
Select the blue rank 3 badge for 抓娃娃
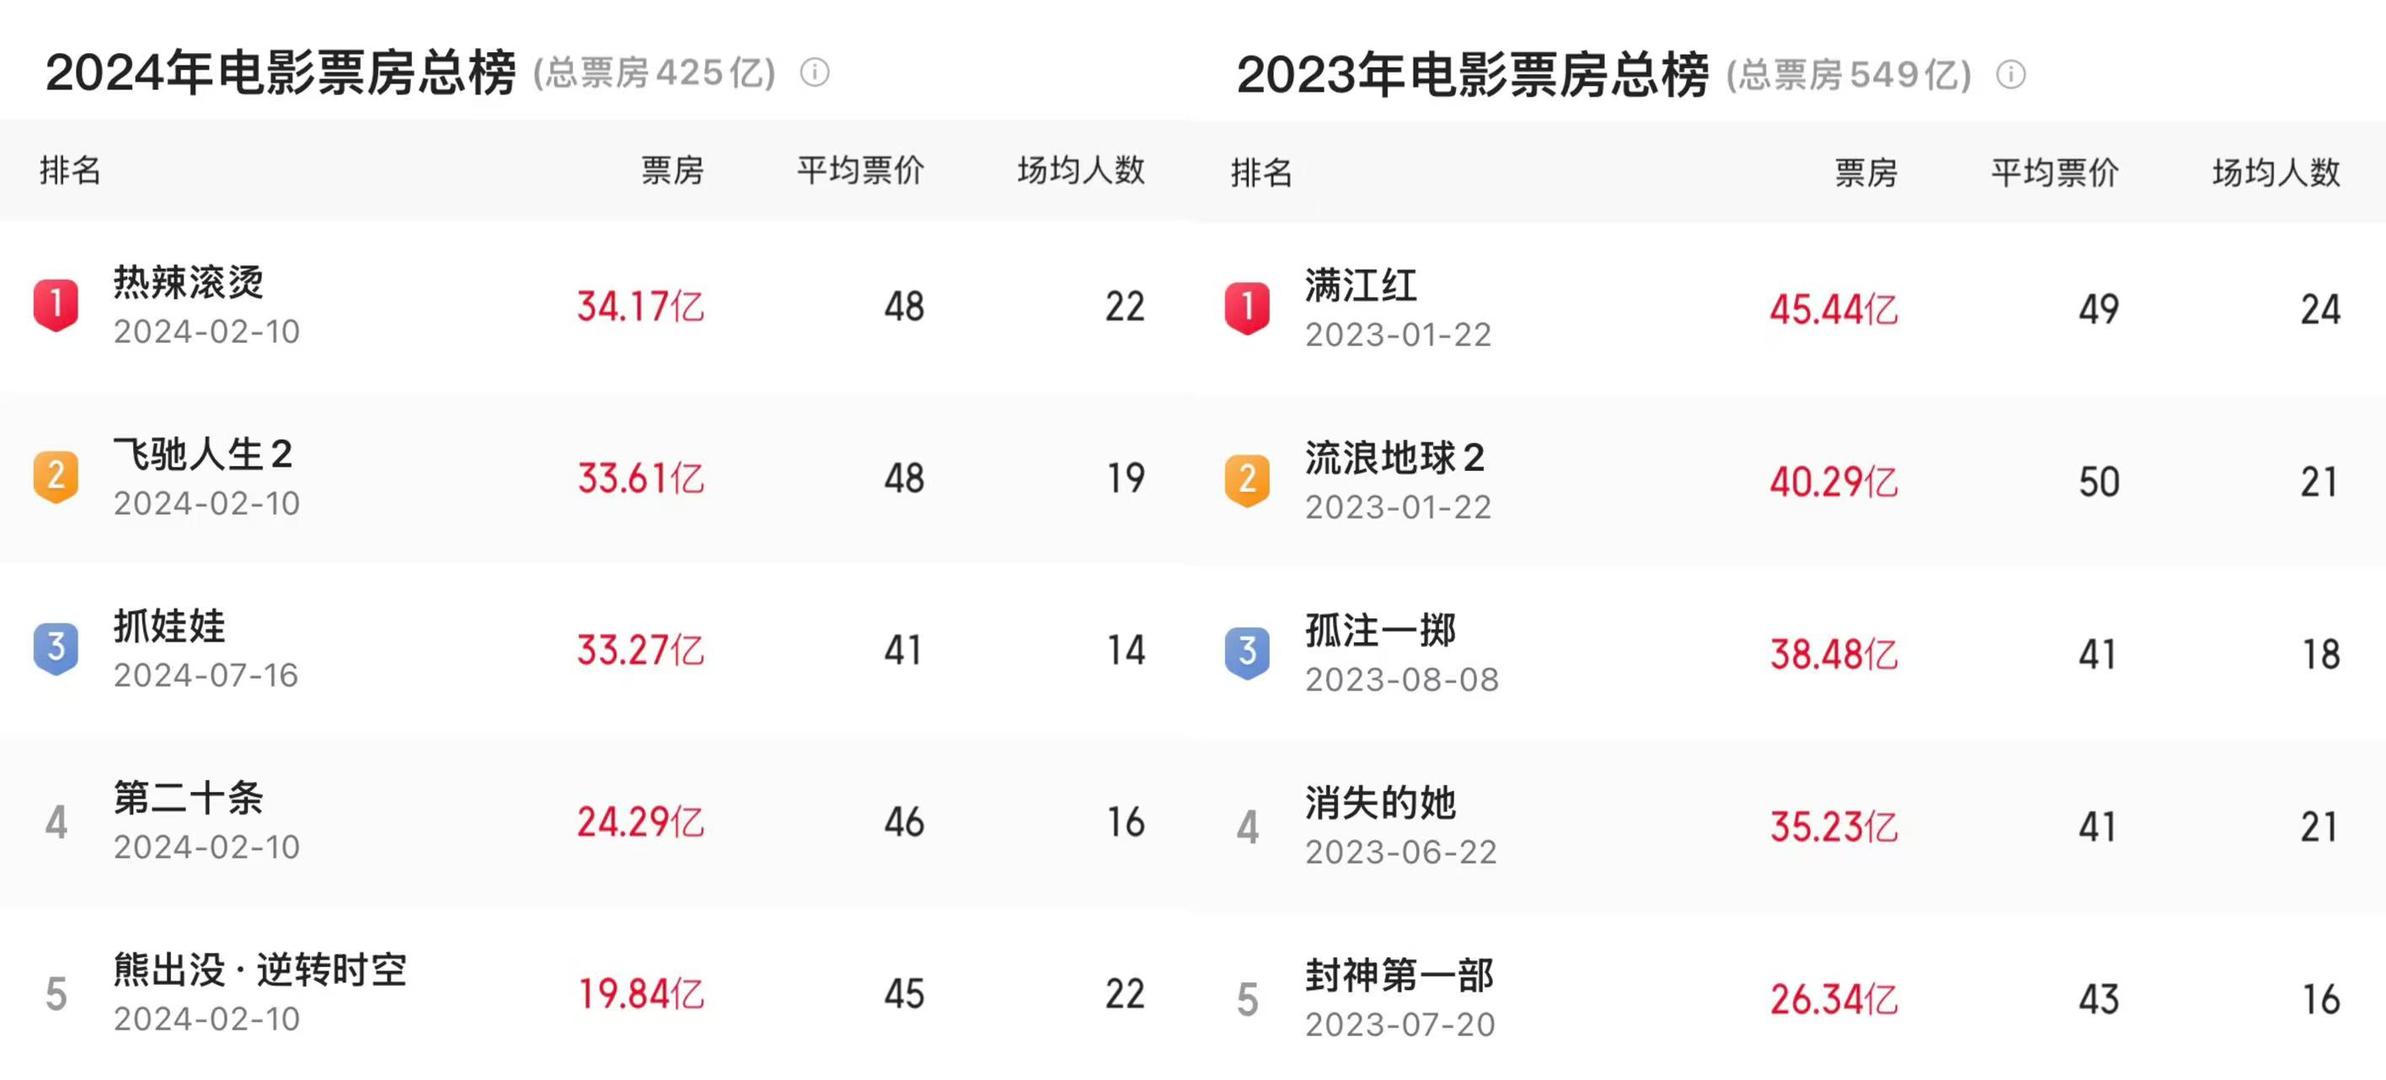point(57,651)
